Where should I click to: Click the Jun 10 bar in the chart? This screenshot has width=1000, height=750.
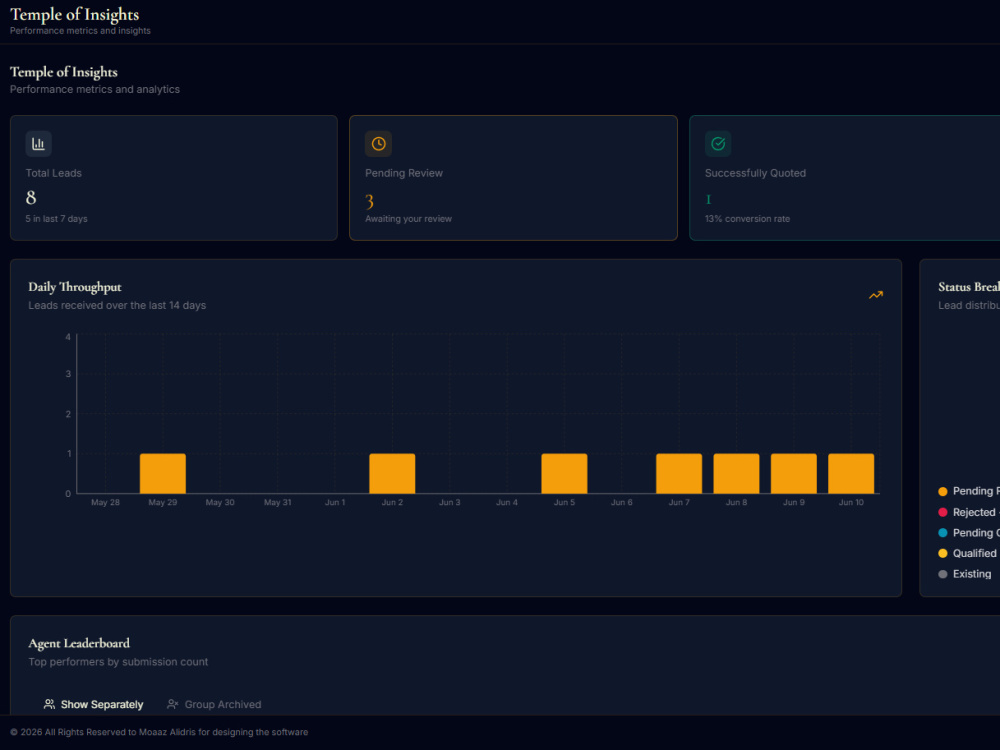[851, 473]
